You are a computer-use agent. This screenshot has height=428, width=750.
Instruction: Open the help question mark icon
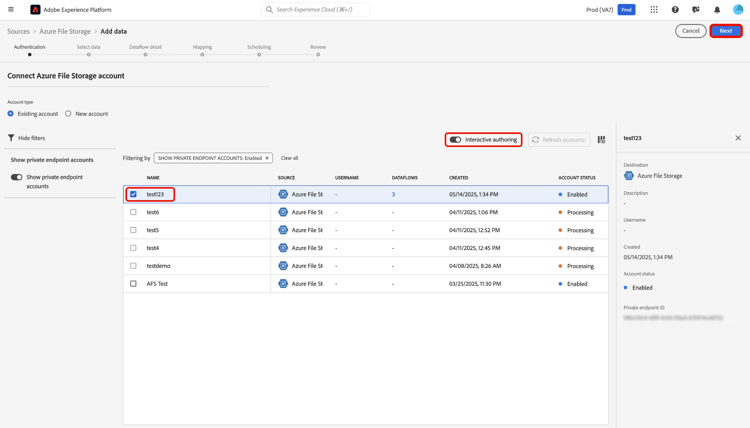tap(675, 10)
